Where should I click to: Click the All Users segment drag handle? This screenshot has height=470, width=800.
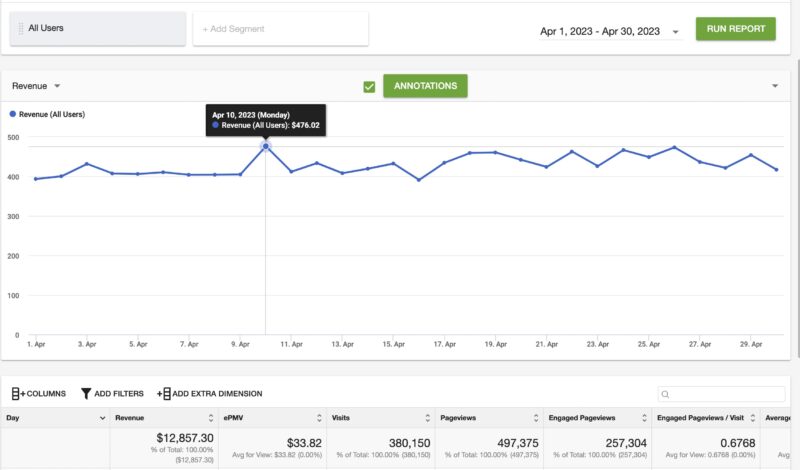coord(21,29)
